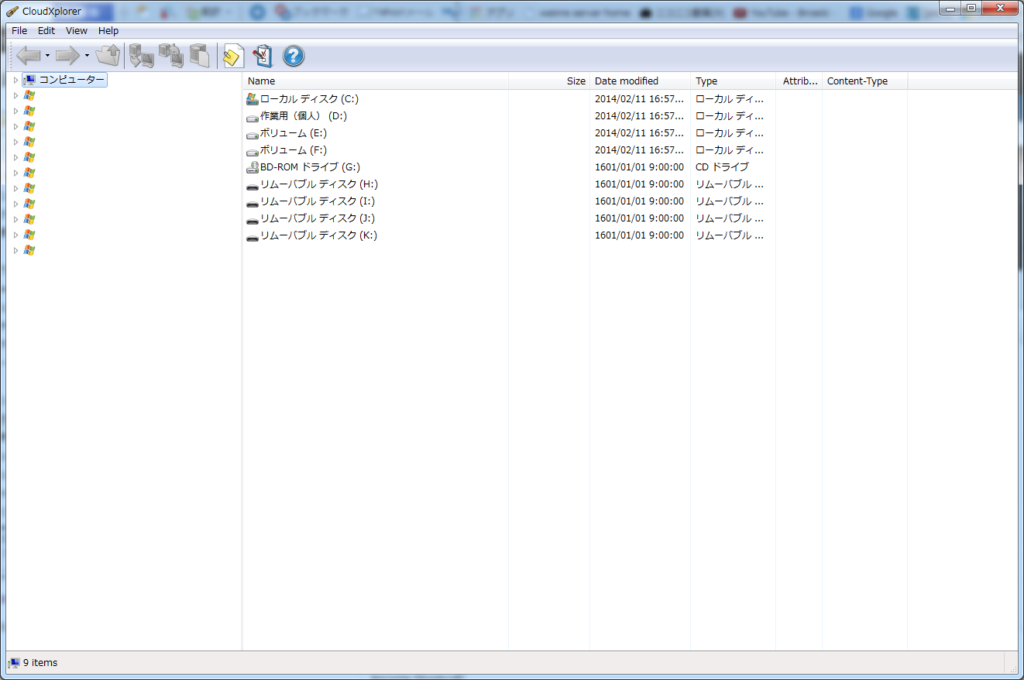Sort by the Type column header
This screenshot has width=1024, height=680.
tap(733, 81)
